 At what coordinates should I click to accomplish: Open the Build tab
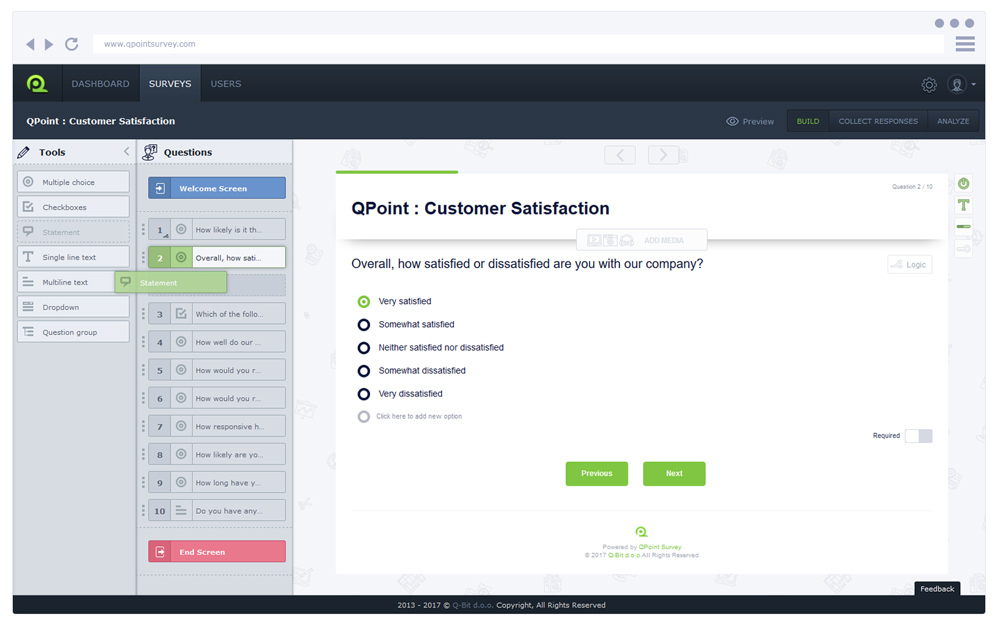[807, 121]
